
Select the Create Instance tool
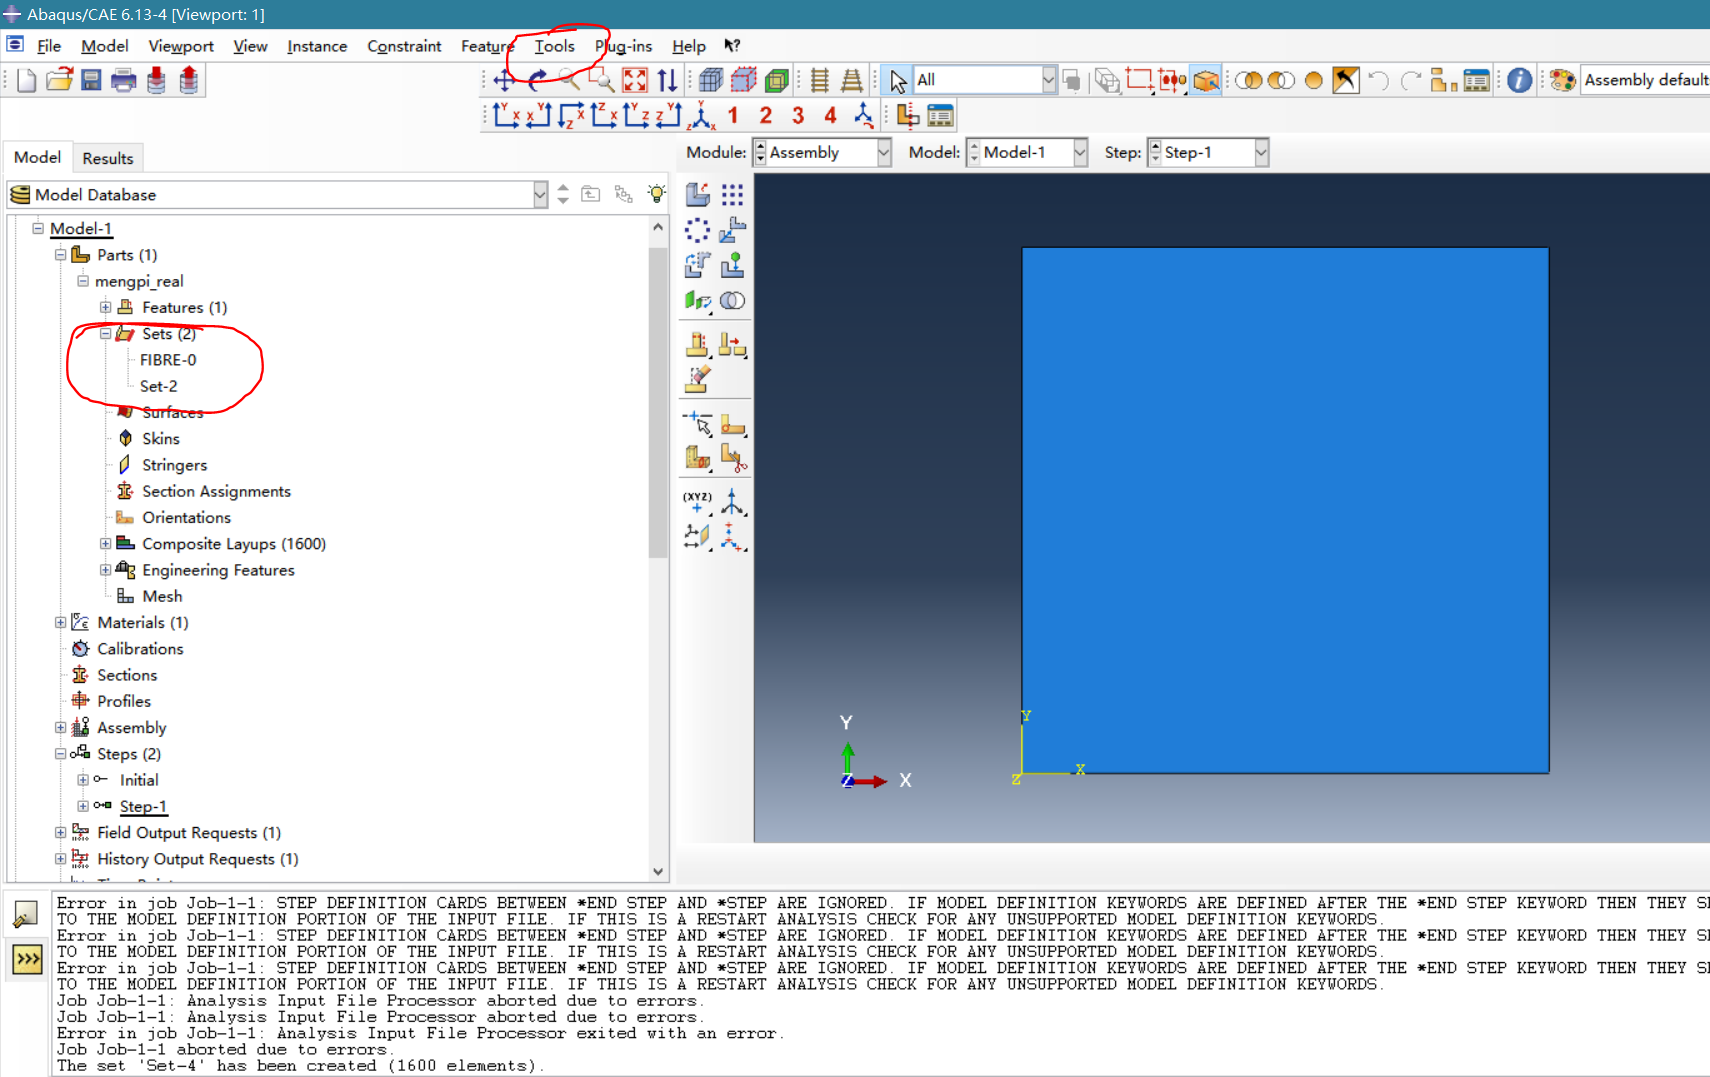(698, 194)
